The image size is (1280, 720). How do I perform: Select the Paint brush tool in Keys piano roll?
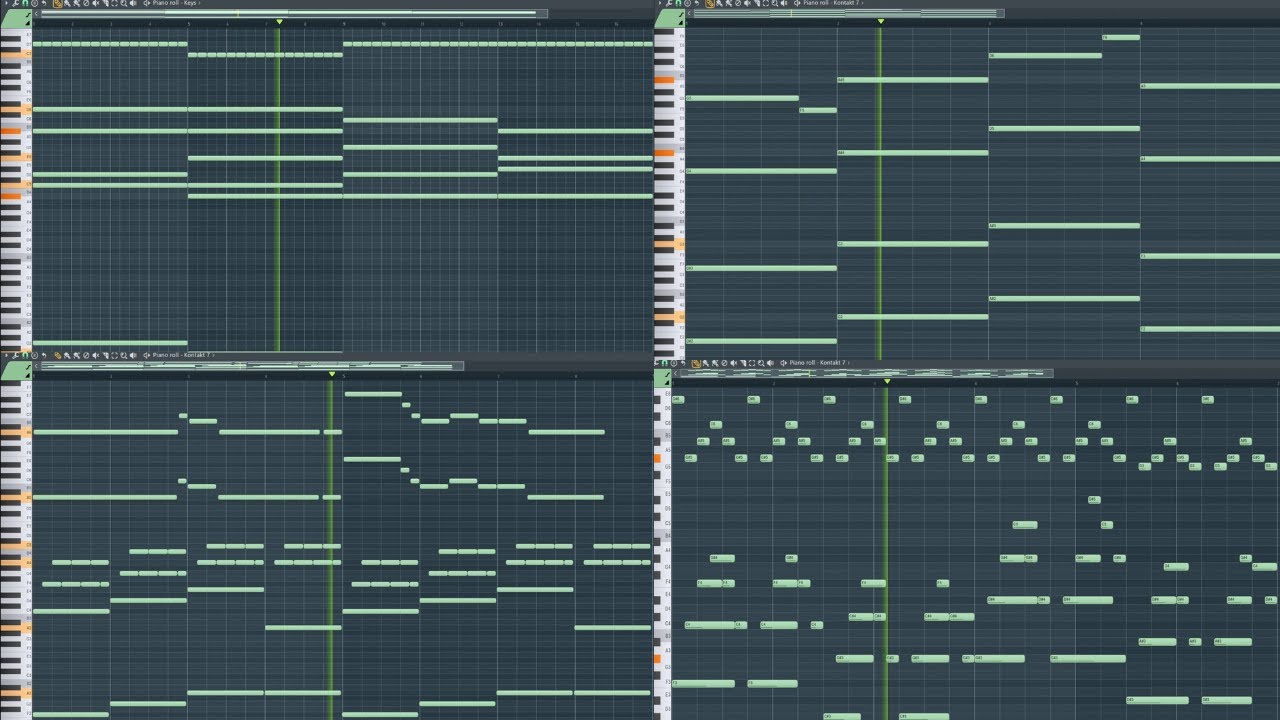point(67,3)
